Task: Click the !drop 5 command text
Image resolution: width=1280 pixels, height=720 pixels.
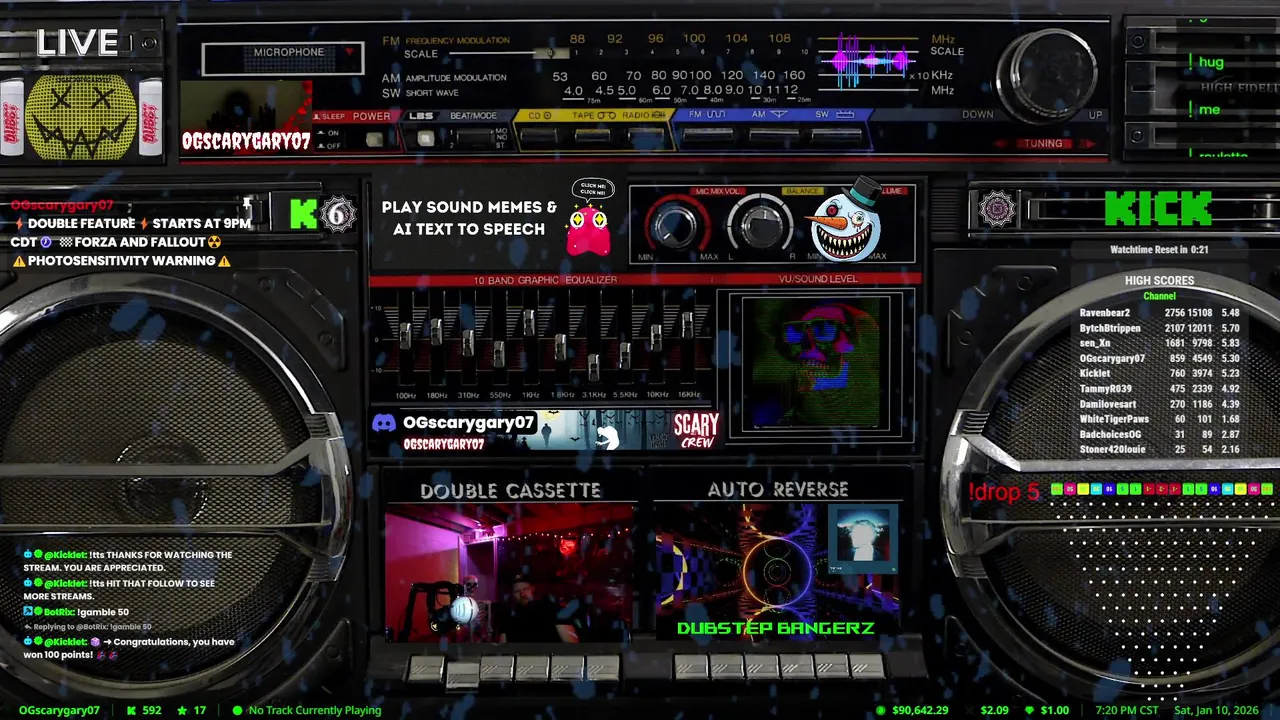Action: (x=1004, y=492)
